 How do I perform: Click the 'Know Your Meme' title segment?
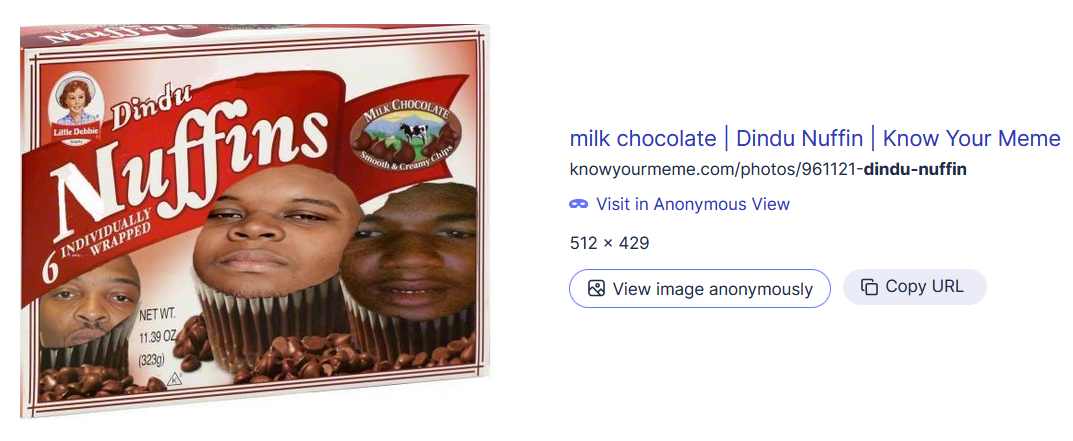(972, 138)
